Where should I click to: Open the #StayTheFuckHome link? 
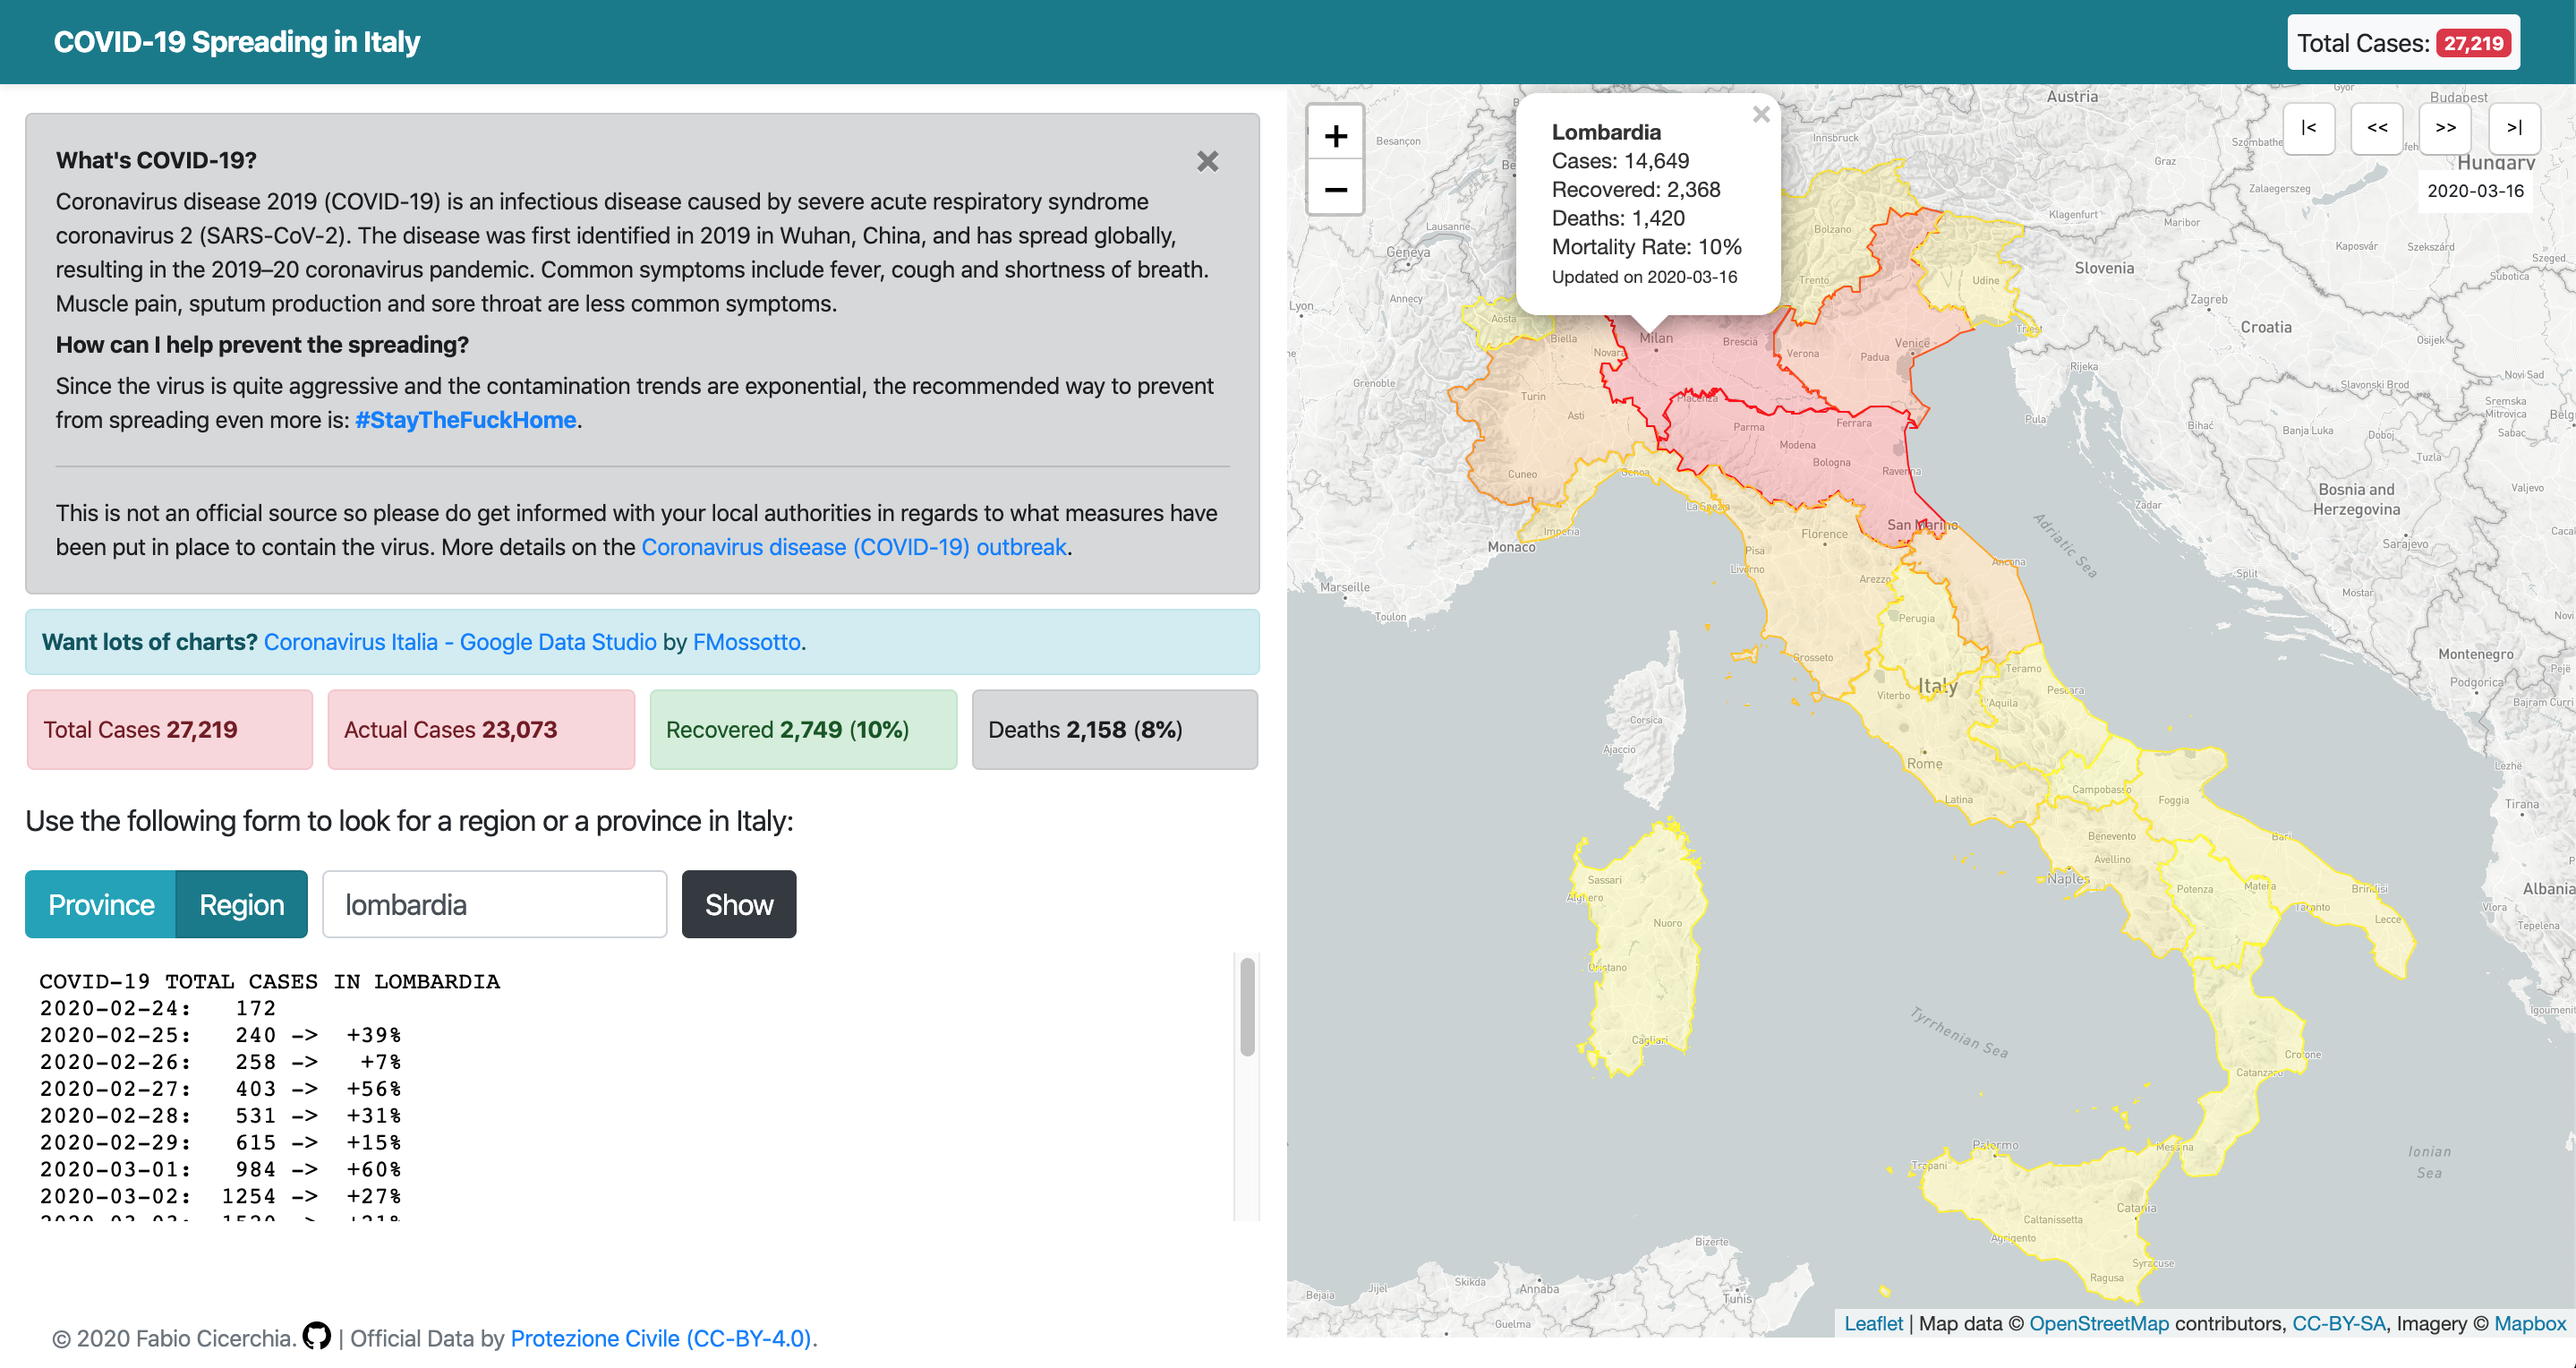(x=466, y=420)
